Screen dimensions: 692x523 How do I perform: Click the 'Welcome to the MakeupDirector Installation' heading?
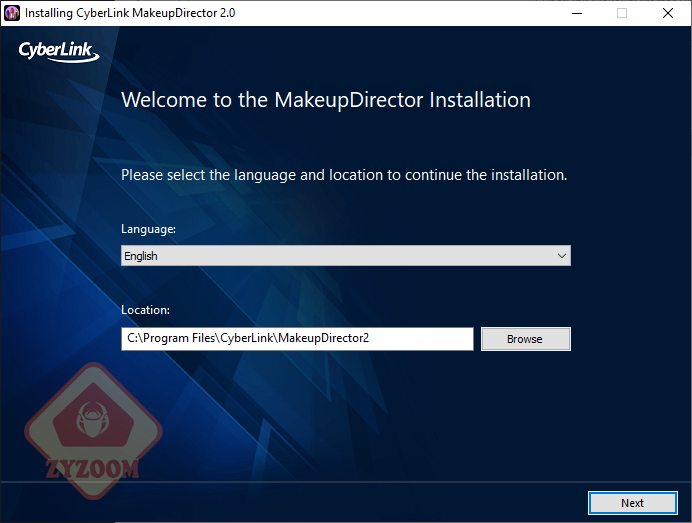326,100
